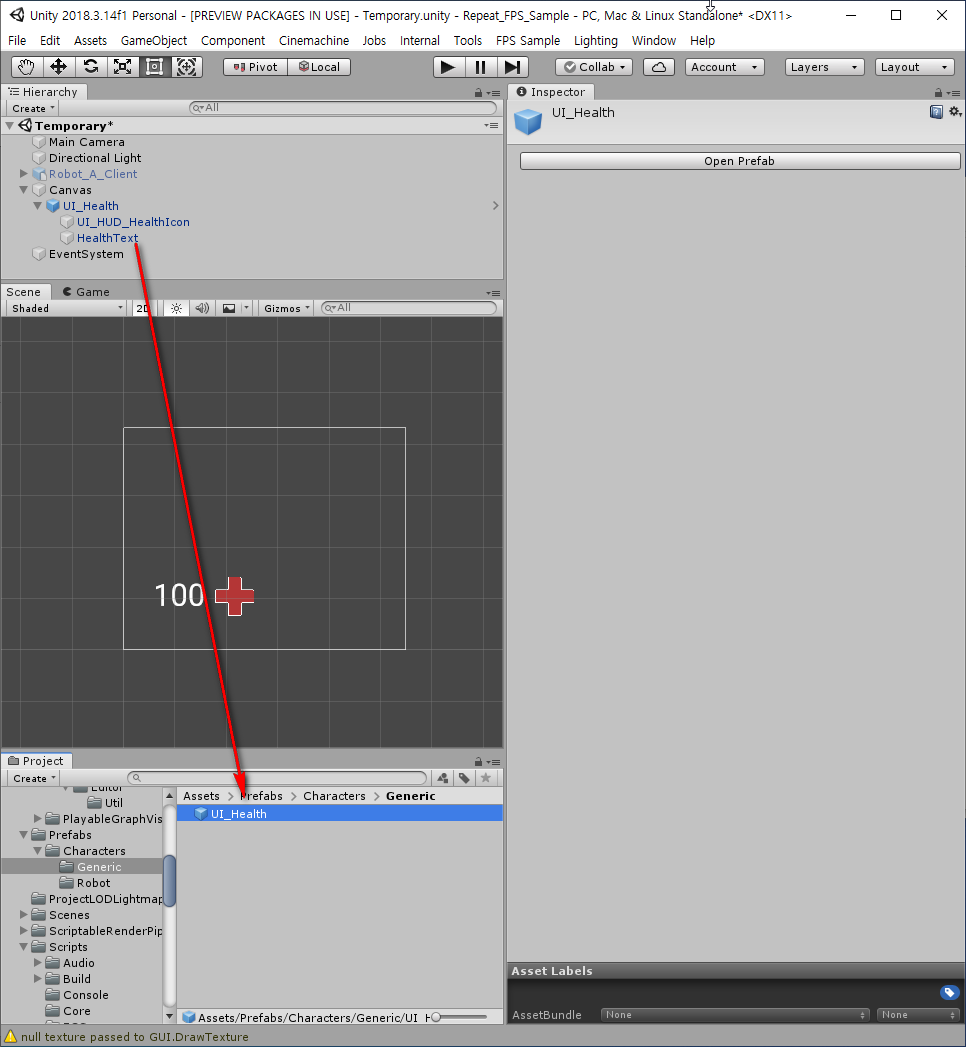Select HealthText in Hierarchy
The image size is (966, 1047).
pyautogui.click(x=107, y=238)
